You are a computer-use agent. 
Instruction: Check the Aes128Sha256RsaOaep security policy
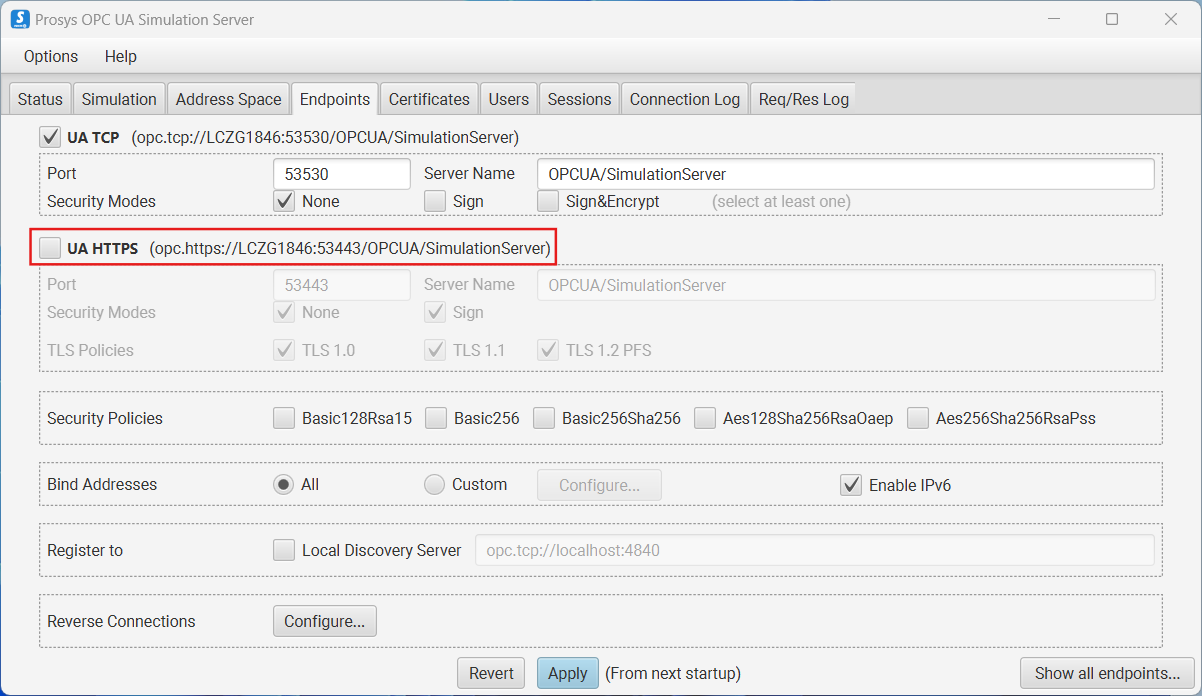(x=705, y=418)
